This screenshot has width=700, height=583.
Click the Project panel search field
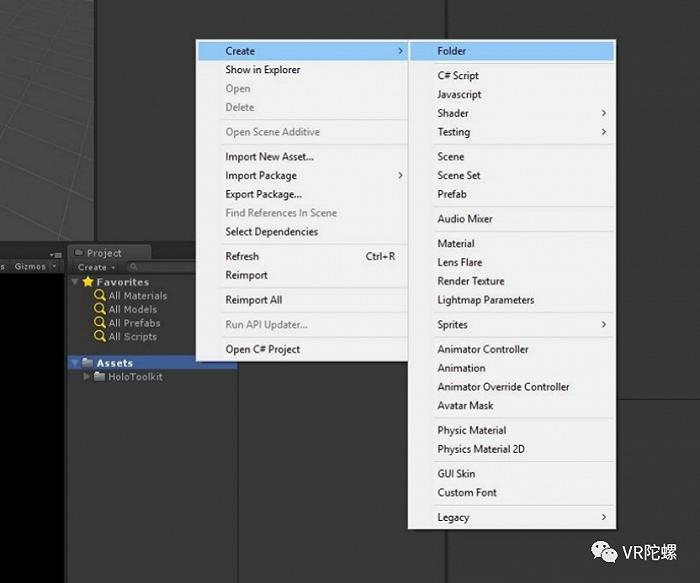[x=161, y=267]
